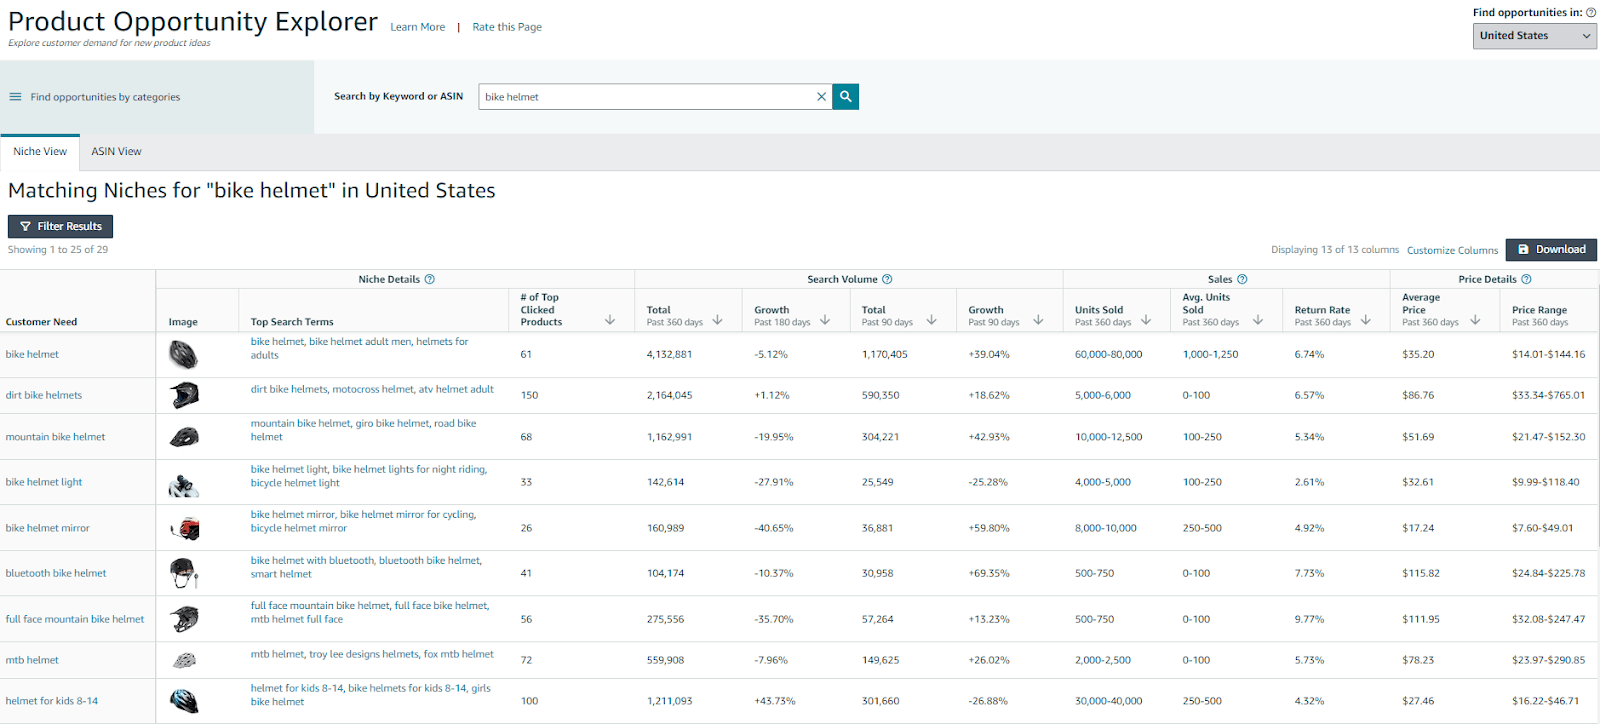
Task: Sort by Growth Past 90 days arrow
Action: coord(1038,320)
